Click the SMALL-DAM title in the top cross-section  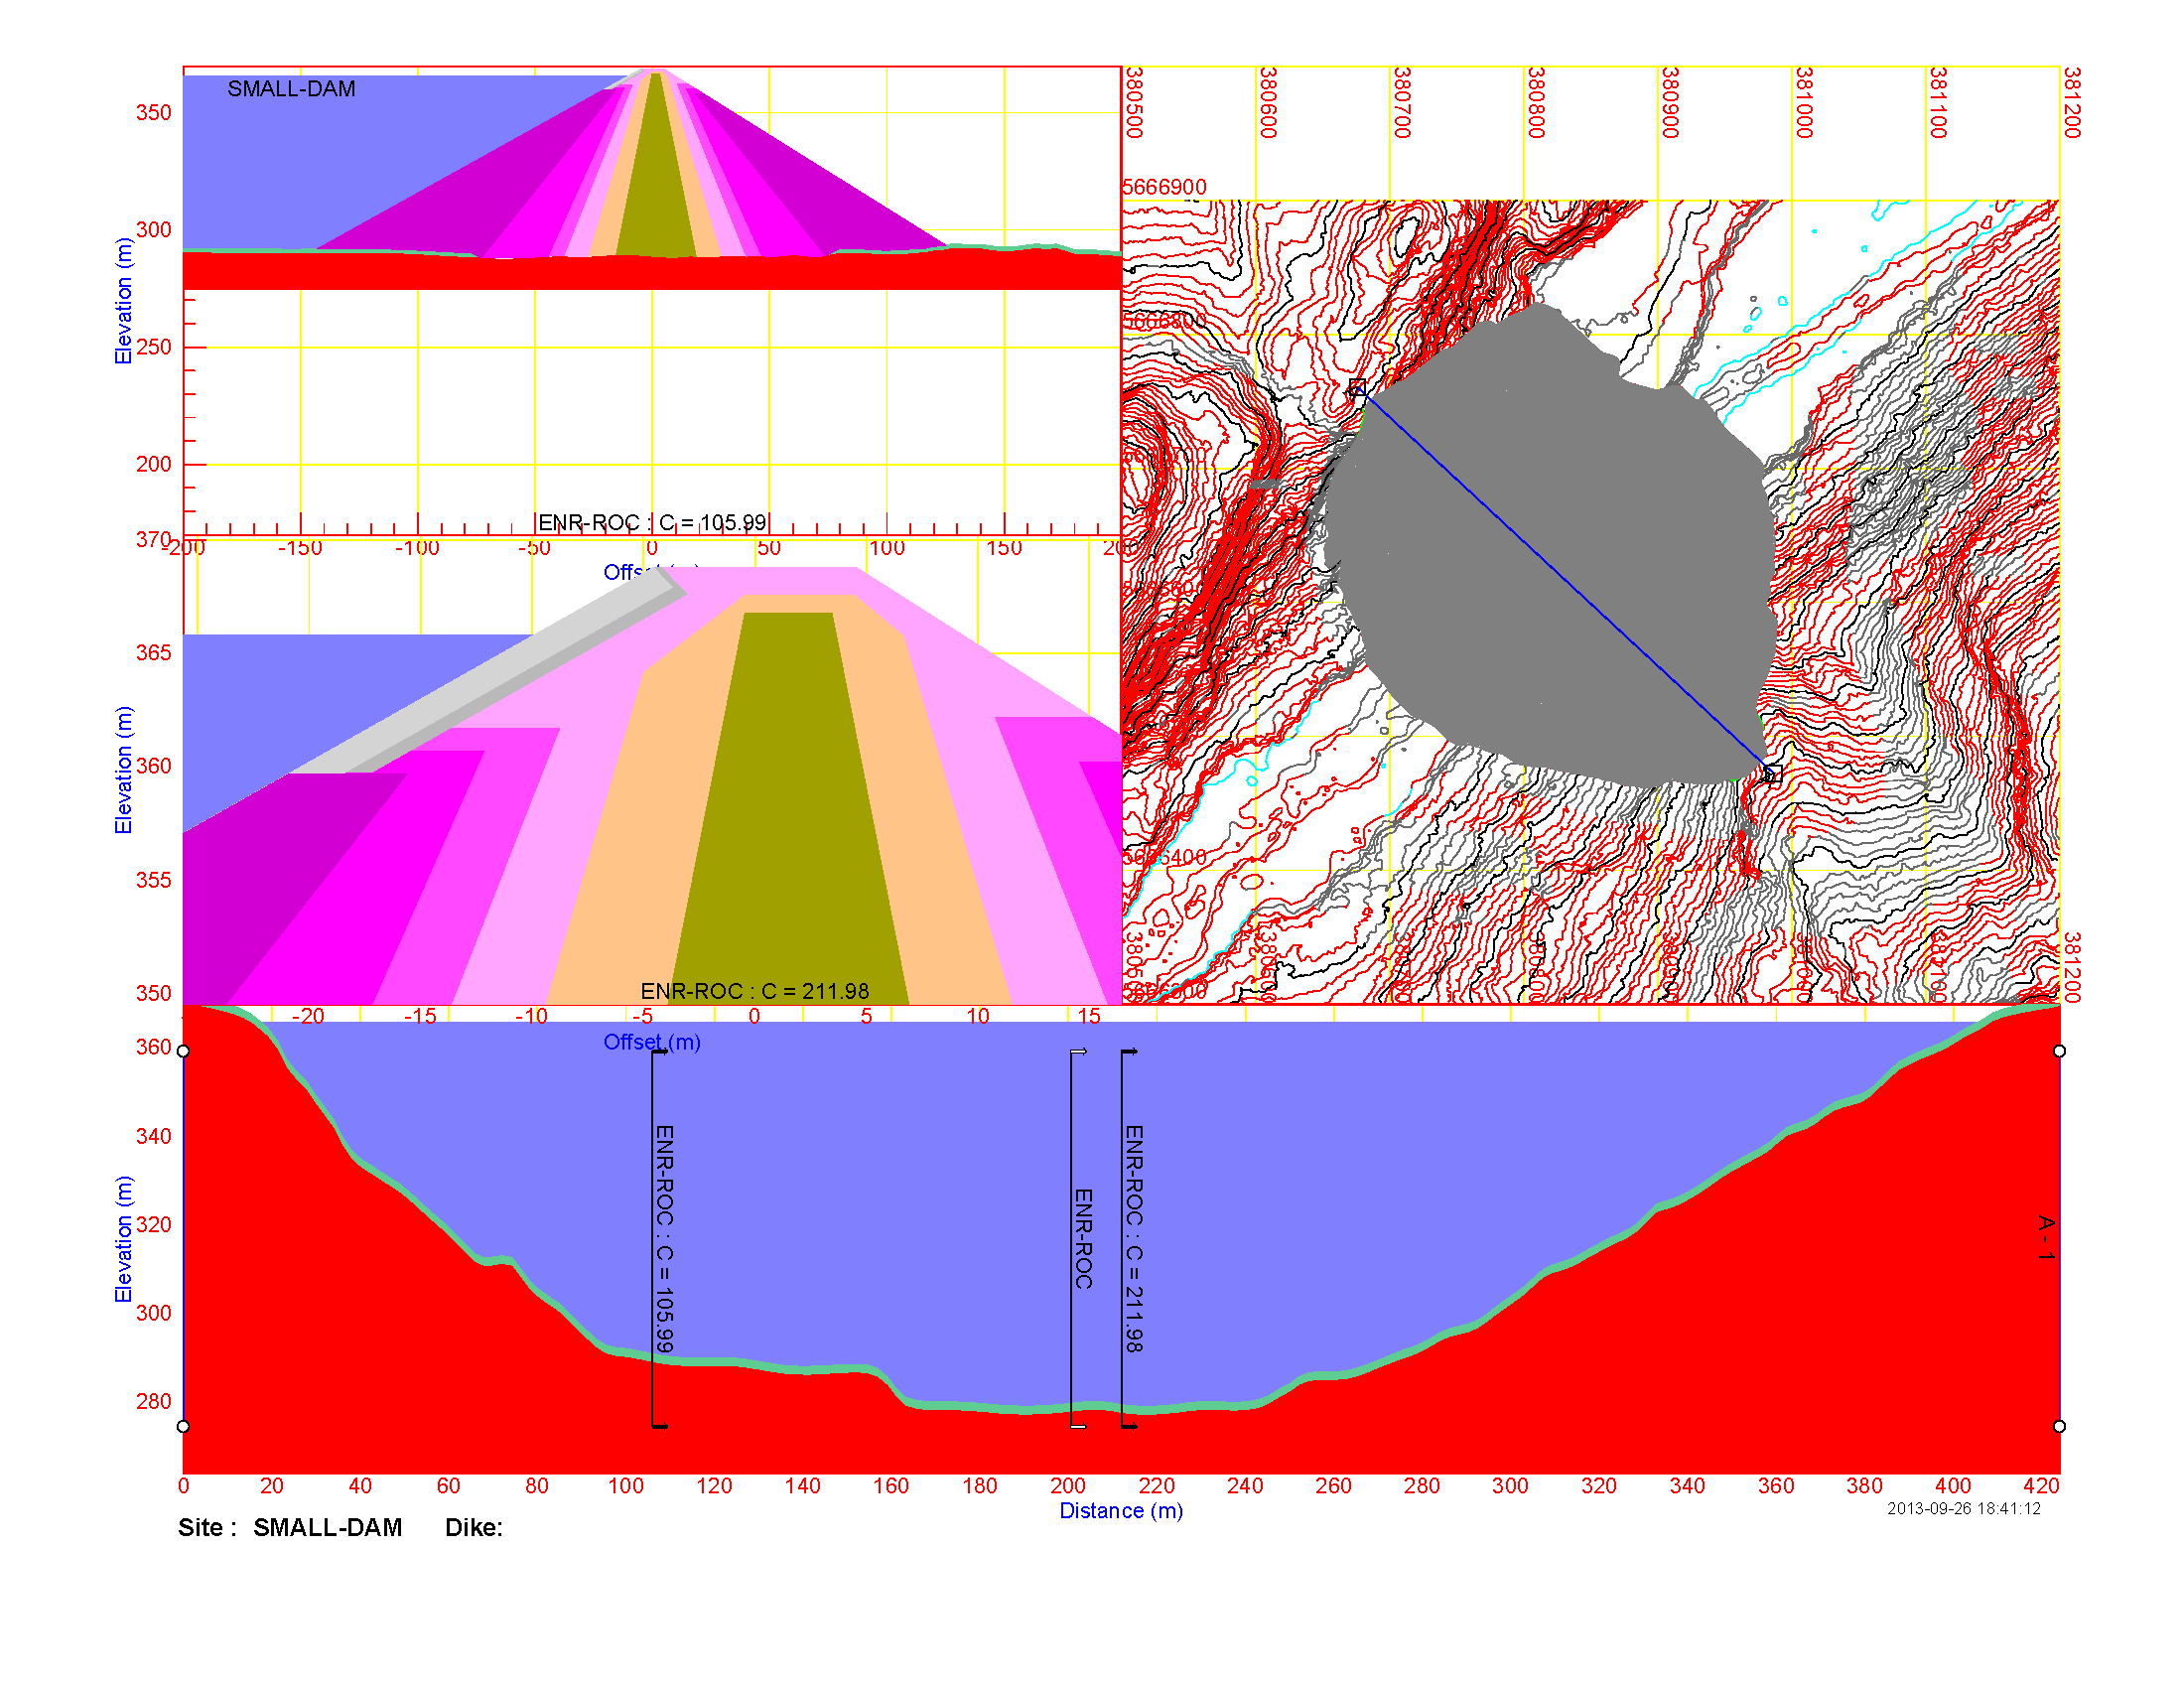point(291,89)
